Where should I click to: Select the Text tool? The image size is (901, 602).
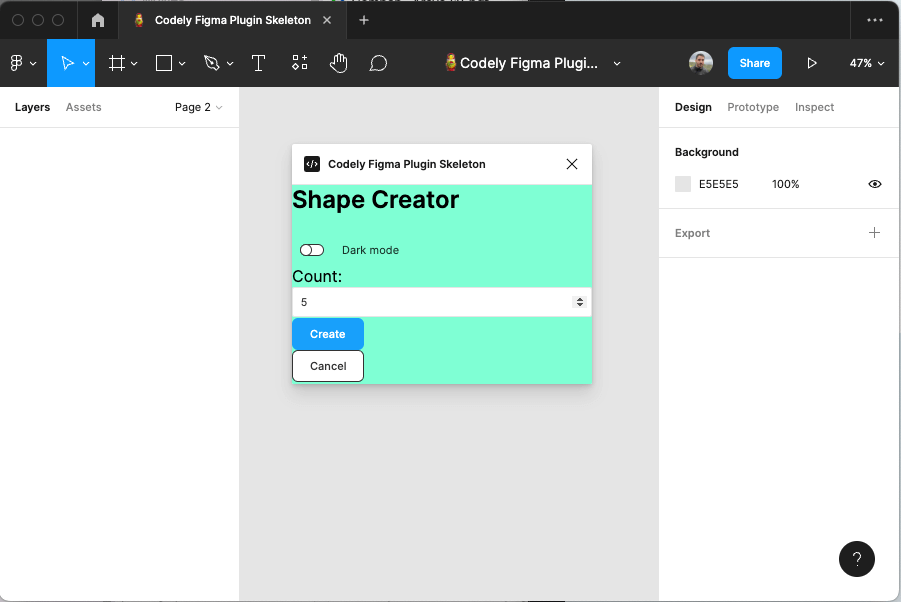(x=259, y=63)
